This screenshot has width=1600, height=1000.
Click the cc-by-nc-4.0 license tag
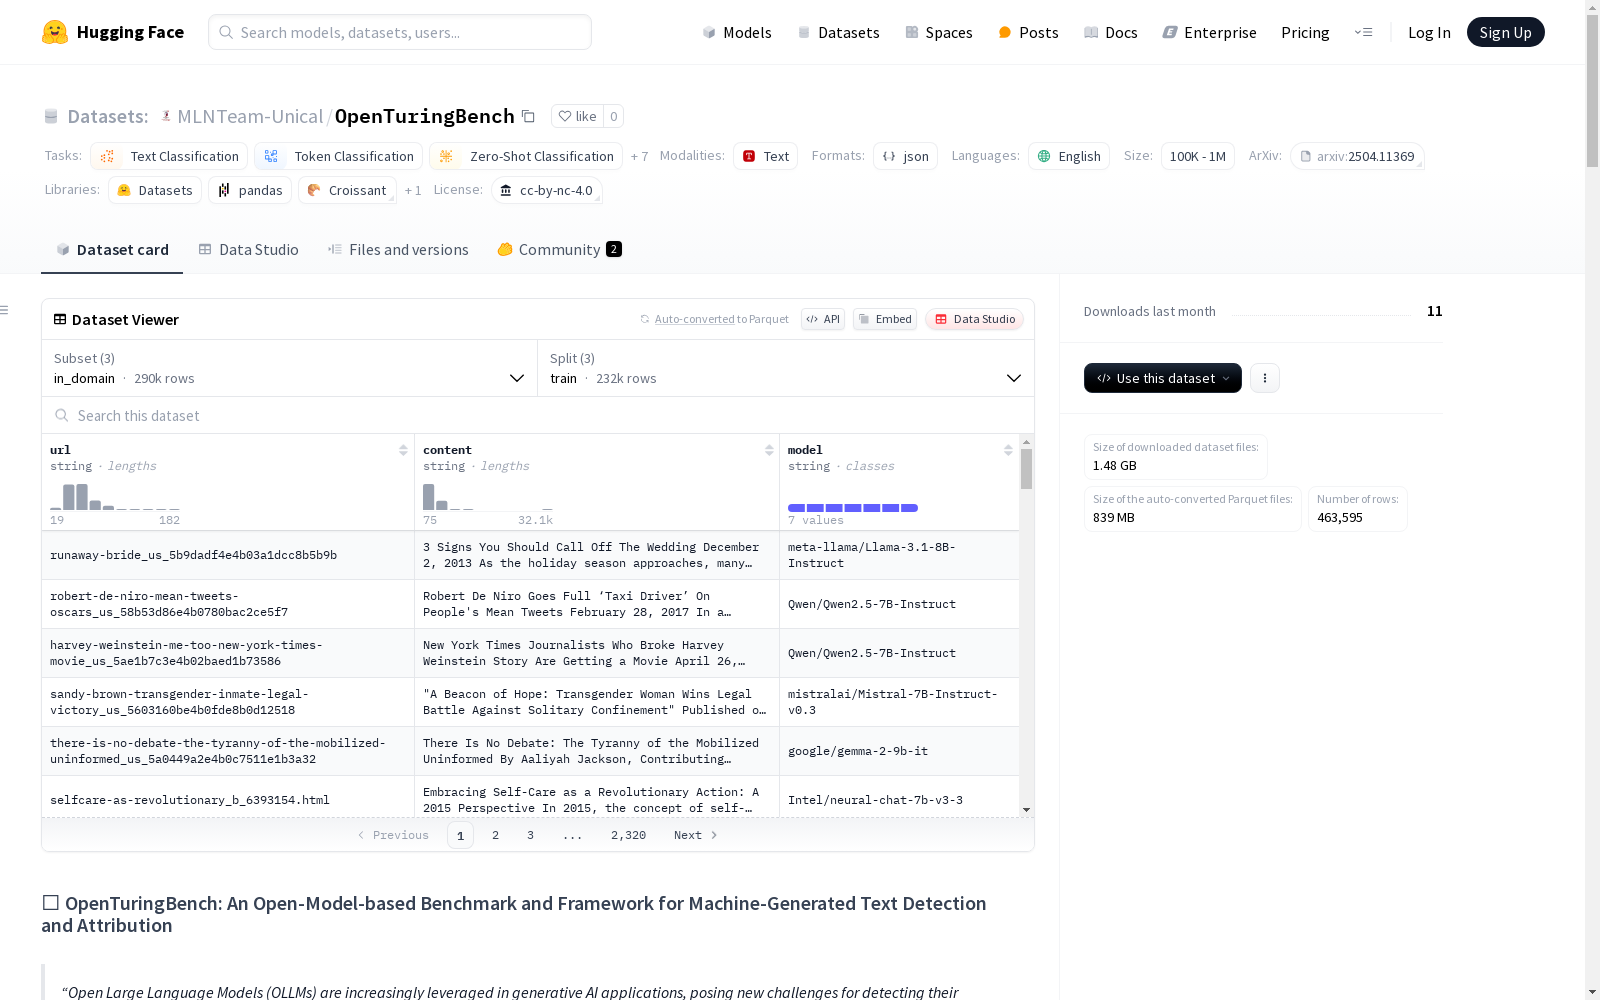[546, 190]
